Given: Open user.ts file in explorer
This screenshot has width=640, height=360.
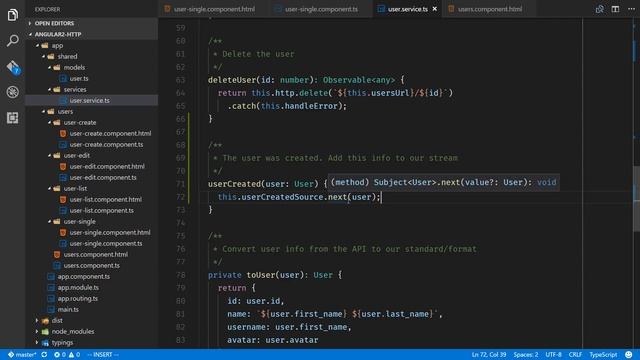Looking at the screenshot, I should tap(78, 78).
